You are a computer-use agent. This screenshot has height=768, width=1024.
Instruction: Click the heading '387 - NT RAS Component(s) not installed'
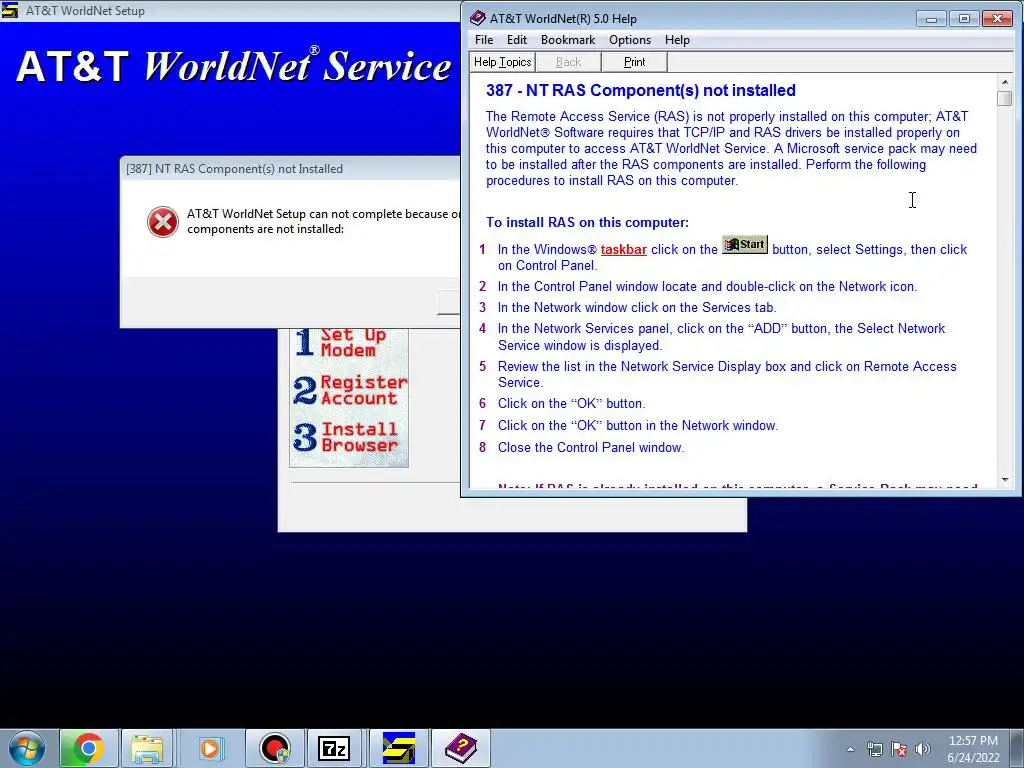pyautogui.click(x=641, y=90)
